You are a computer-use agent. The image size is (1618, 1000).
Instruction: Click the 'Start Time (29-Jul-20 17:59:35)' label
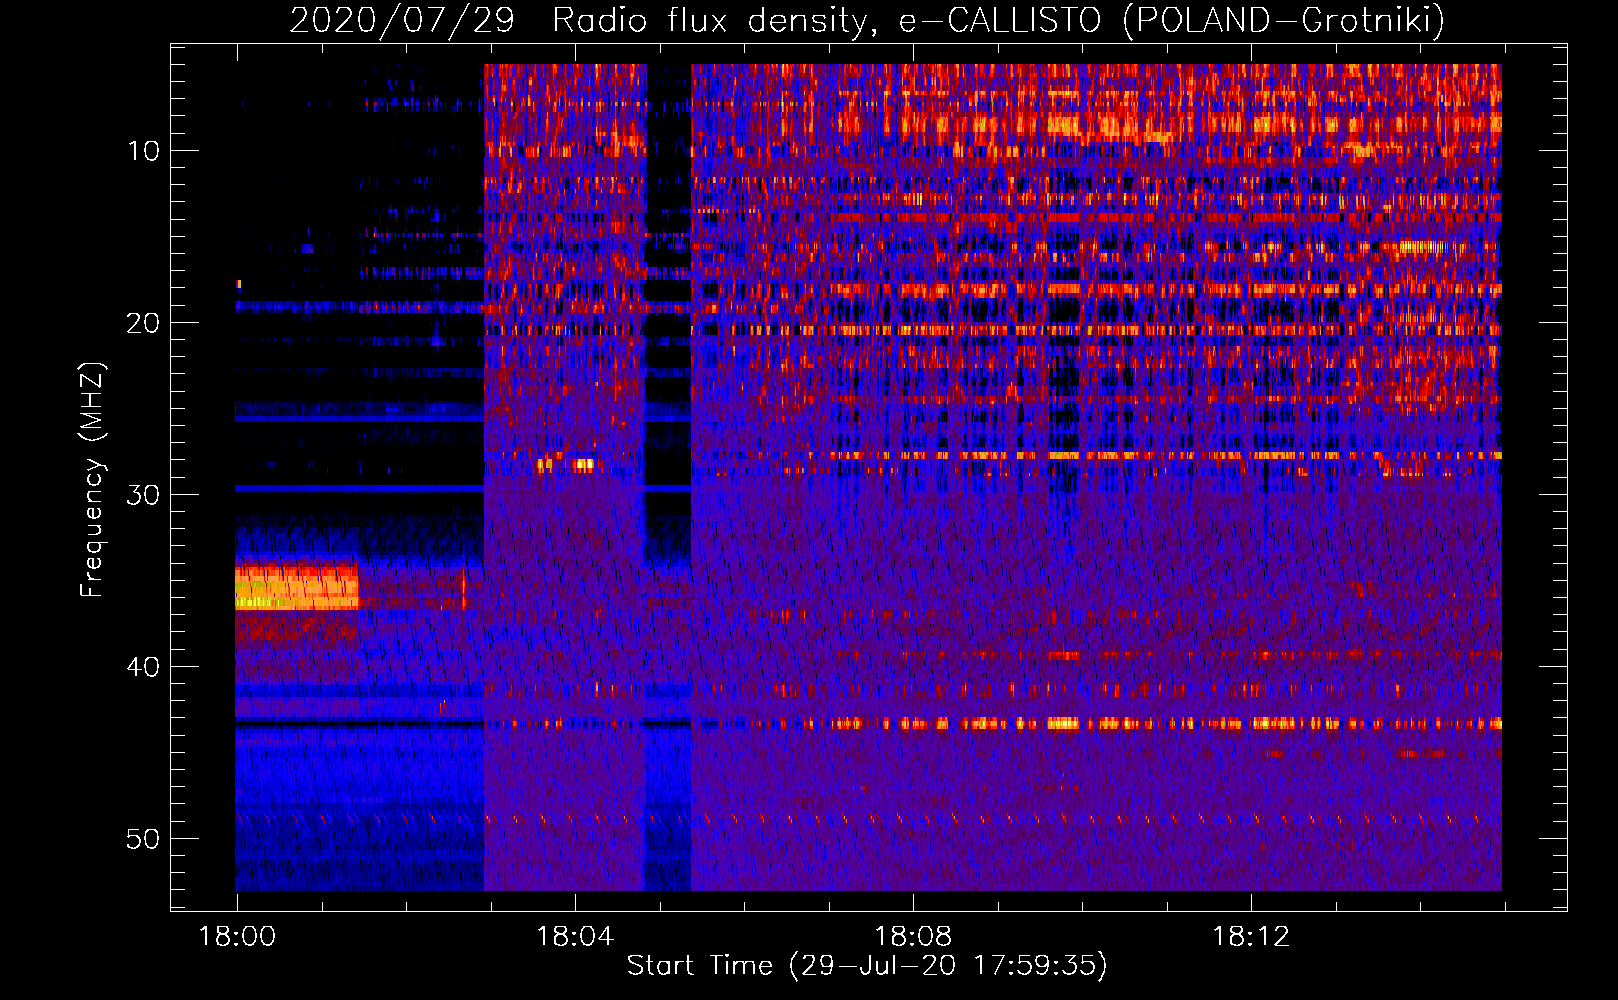pos(867,966)
